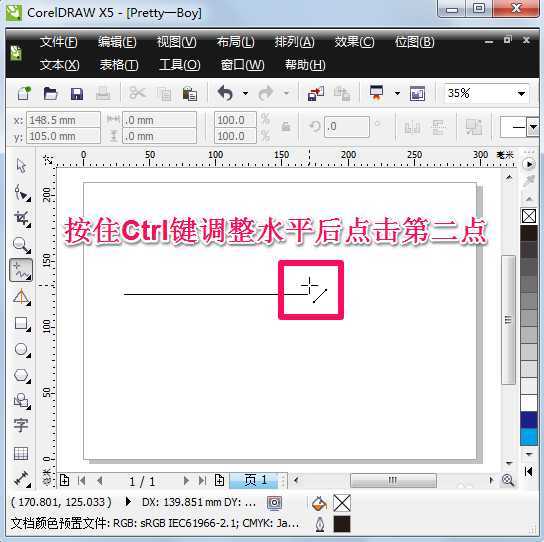Image resolution: width=544 pixels, height=542 pixels.
Task: Click the outline pen status icon
Action: coord(320,524)
